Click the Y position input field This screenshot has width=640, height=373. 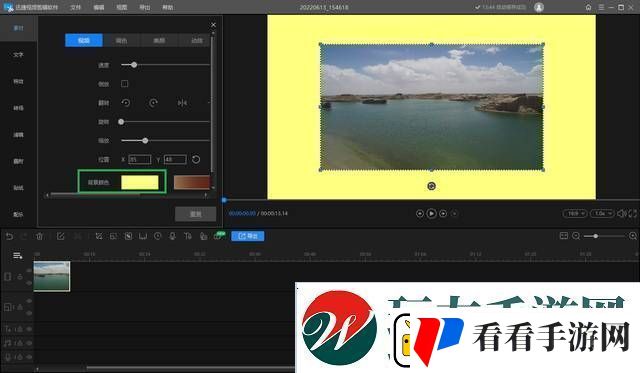point(175,159)
